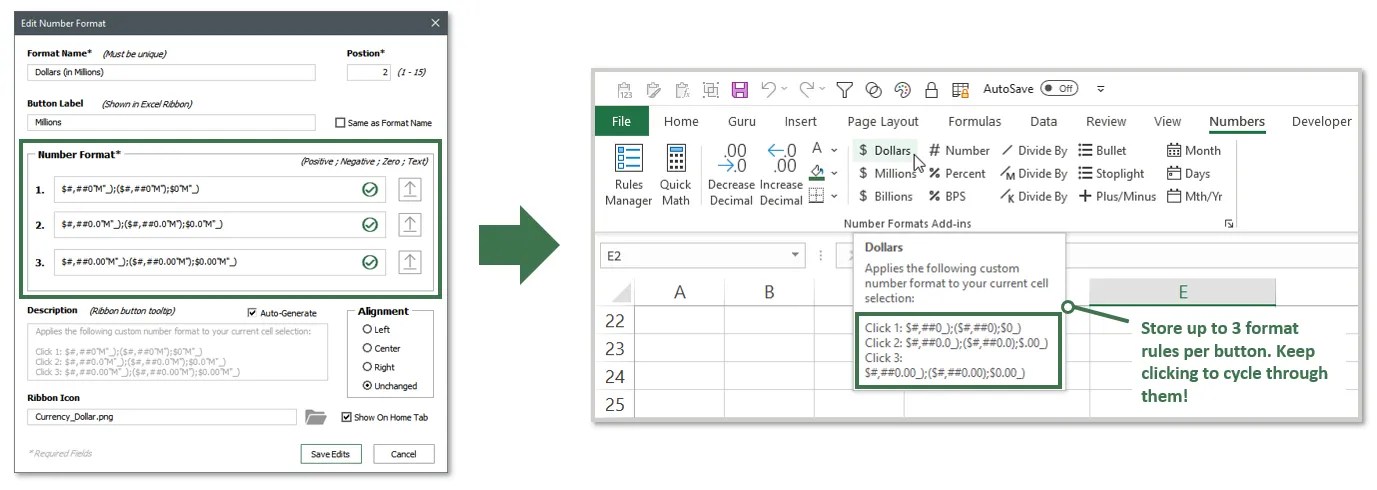The width and height of the screenshot is (1377, 490).
Task: Select column E header in spreadsheet
Action: (1182, 292)
